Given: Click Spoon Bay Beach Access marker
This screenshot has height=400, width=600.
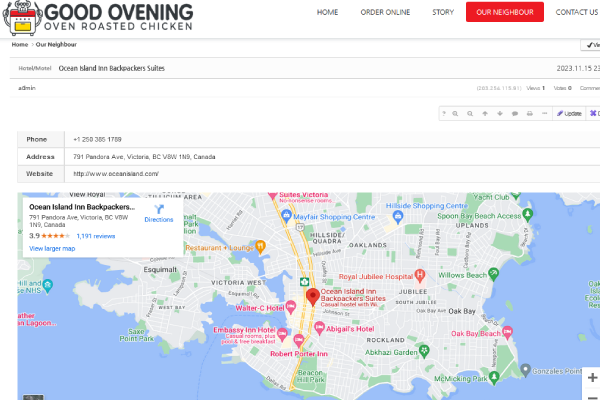Looking at the screenshot, I should tap(528, 214).
